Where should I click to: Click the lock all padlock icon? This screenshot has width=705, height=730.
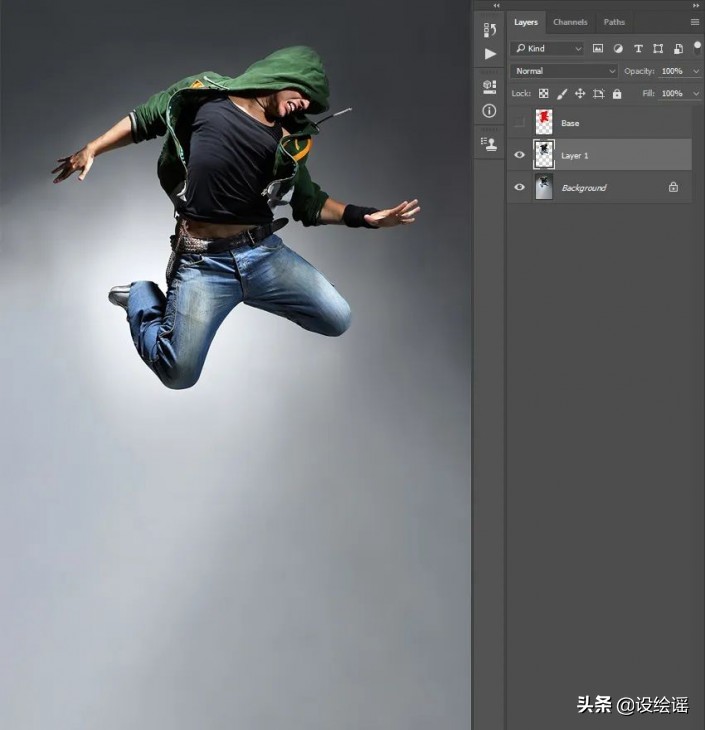point(617,94)
